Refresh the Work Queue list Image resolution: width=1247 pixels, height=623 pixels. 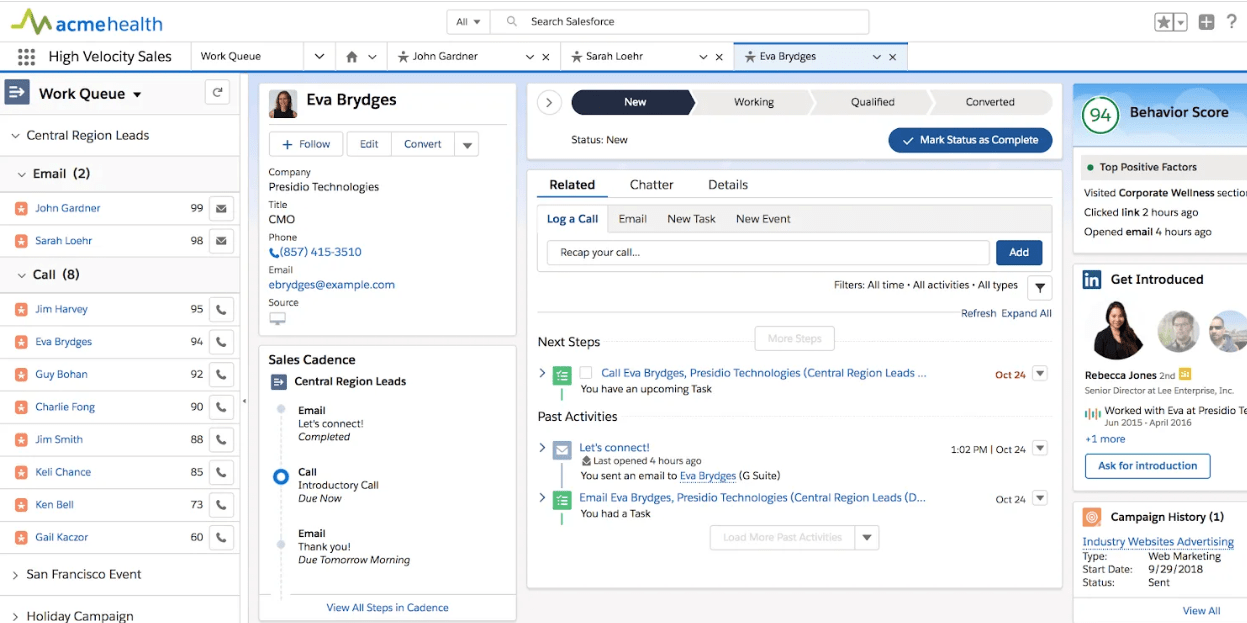(217, 93)
